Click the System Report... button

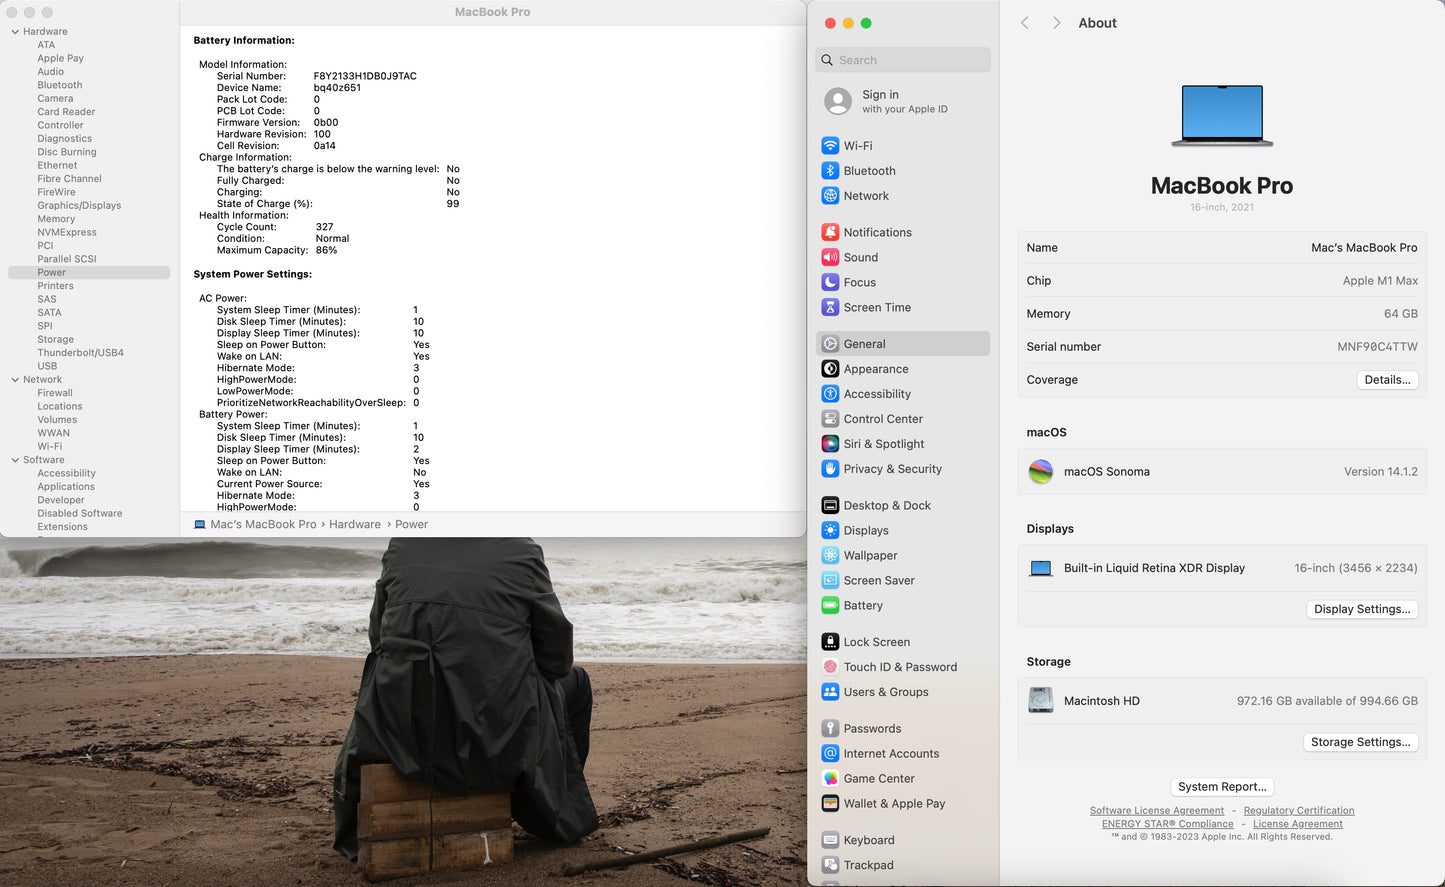[1222, 787]
